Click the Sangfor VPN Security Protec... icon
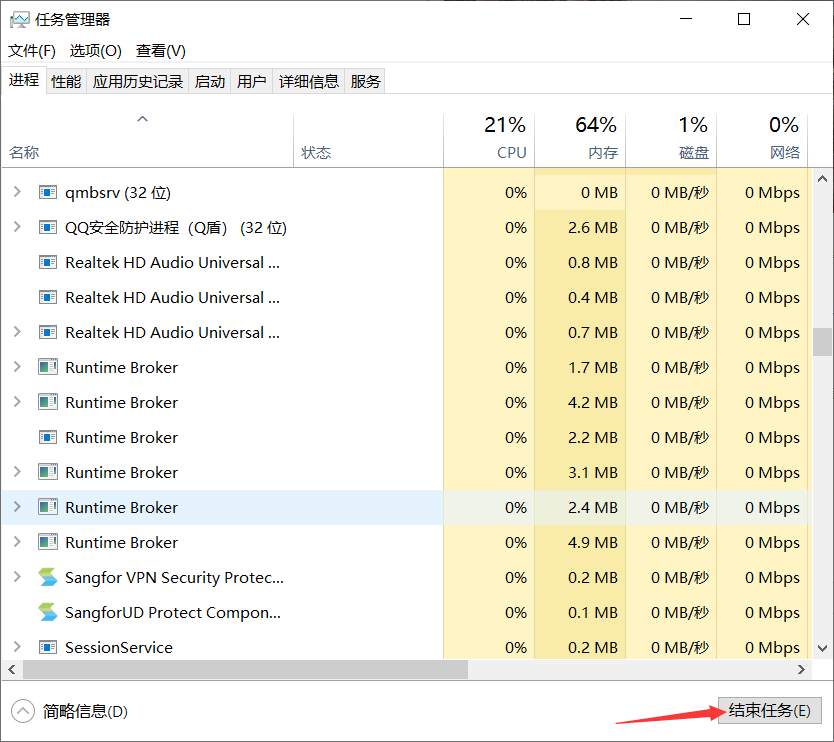The image size is (834, 742). coord(48,577)
